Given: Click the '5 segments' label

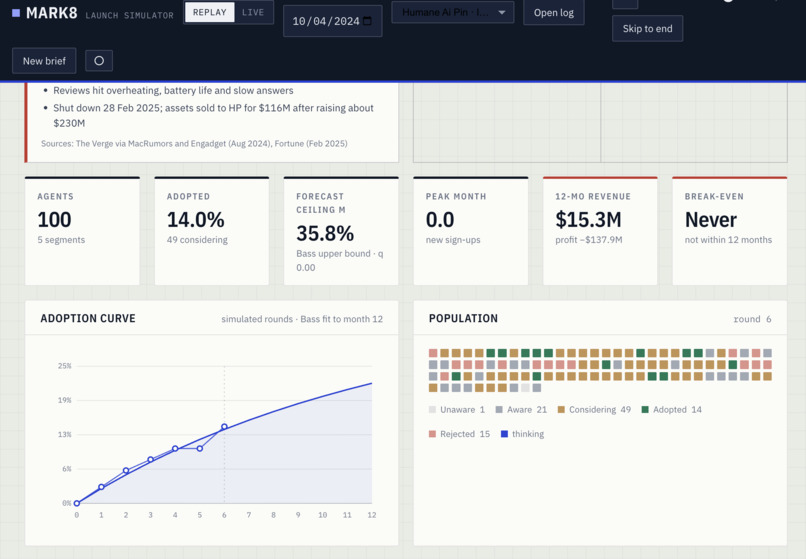Looking at the screenshot, I should (61, 240).
